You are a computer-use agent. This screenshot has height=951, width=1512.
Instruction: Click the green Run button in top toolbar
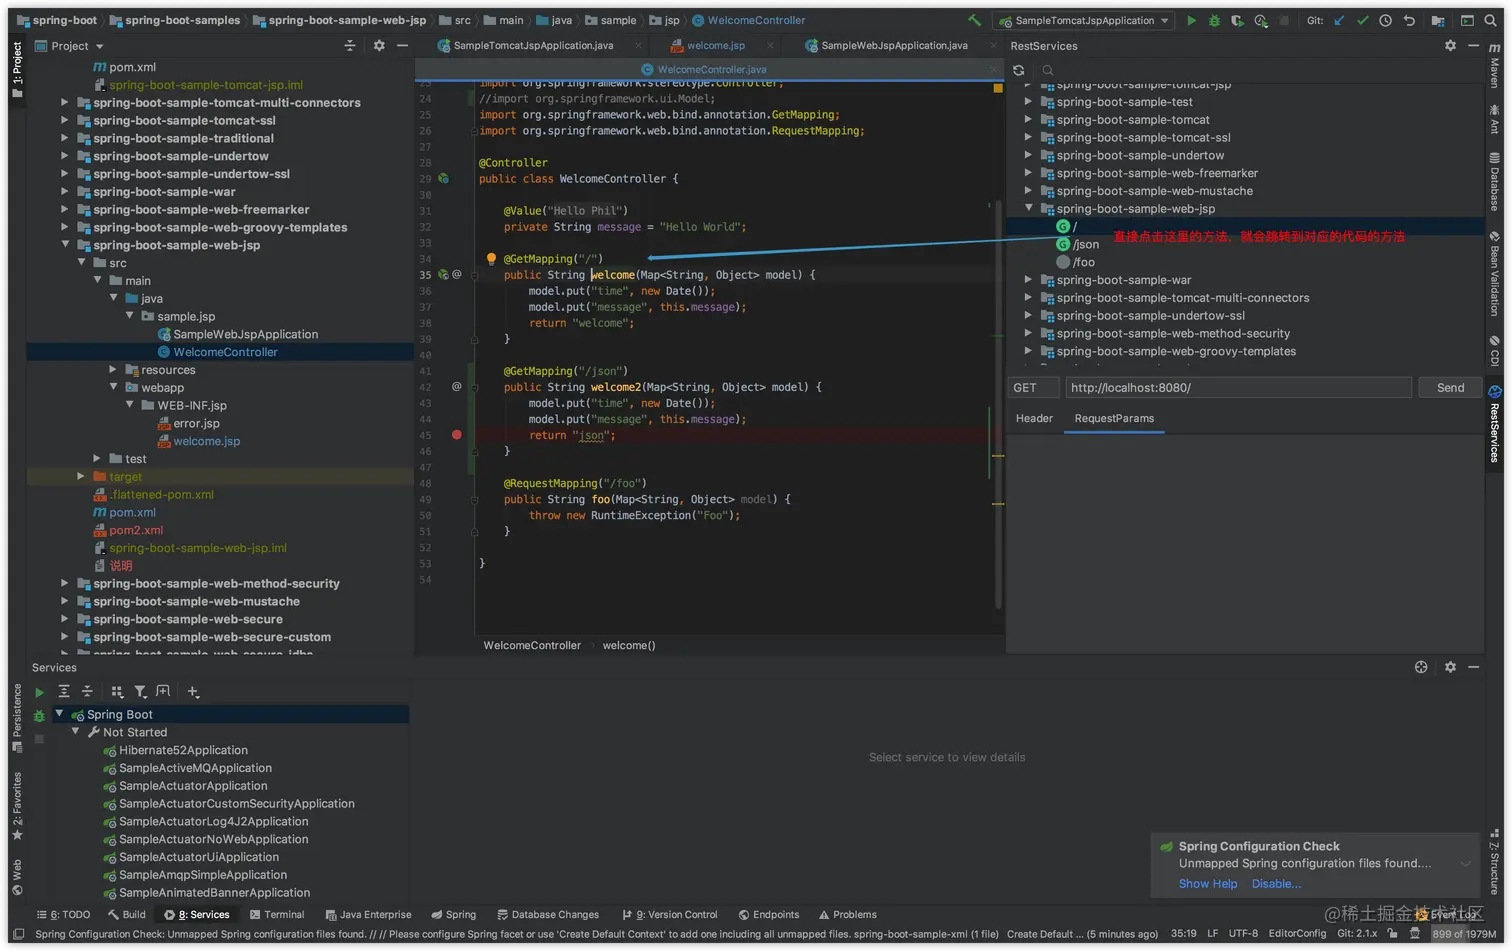1191,20
